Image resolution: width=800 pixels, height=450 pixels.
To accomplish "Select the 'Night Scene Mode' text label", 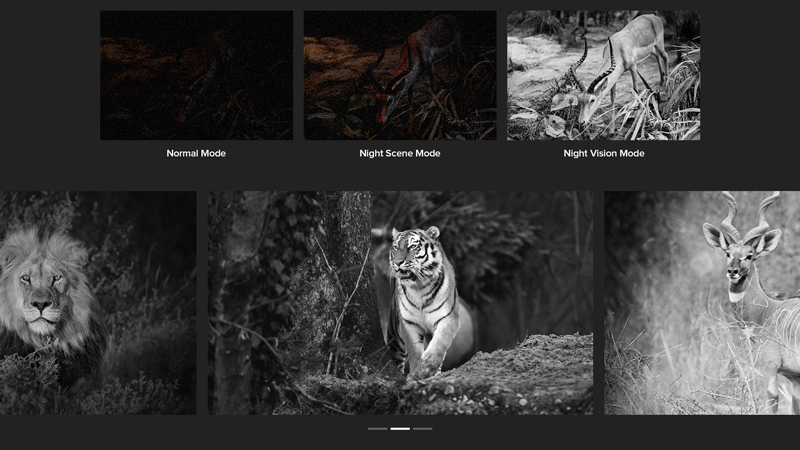I will [x=400, y=154].
